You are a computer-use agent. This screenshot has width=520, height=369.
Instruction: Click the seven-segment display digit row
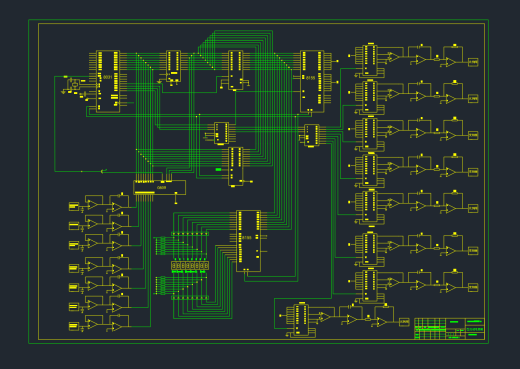190,265
